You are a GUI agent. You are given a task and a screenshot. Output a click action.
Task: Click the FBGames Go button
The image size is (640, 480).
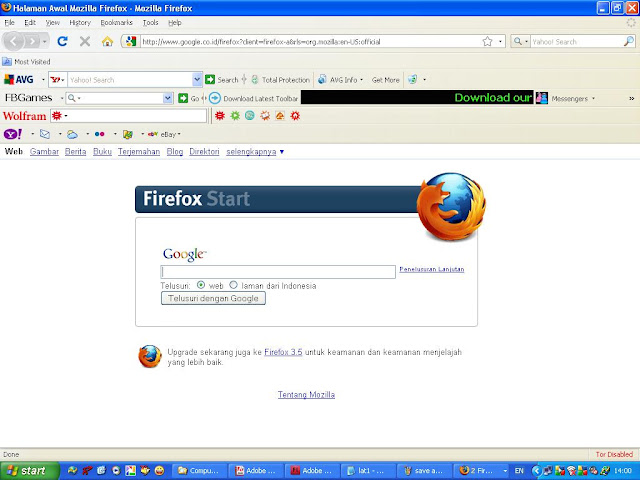(189, 98)
